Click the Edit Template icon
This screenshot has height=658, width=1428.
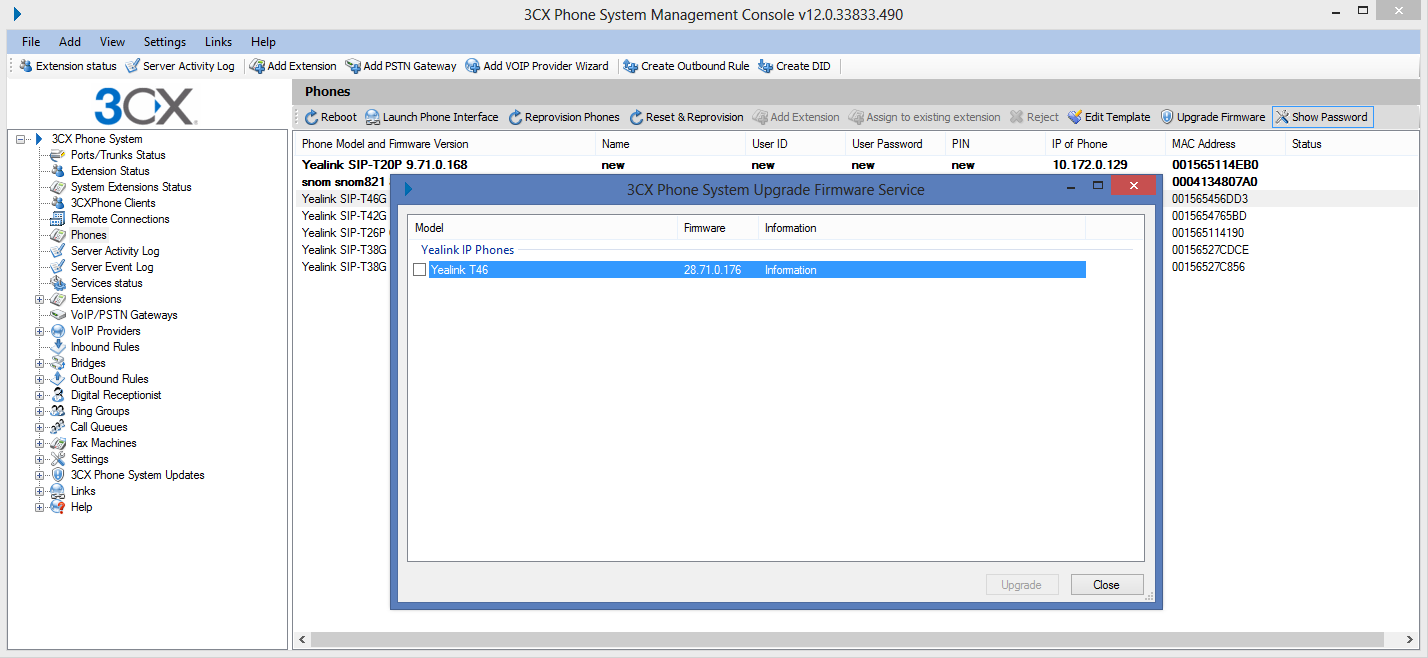(x=1075, y=117)
